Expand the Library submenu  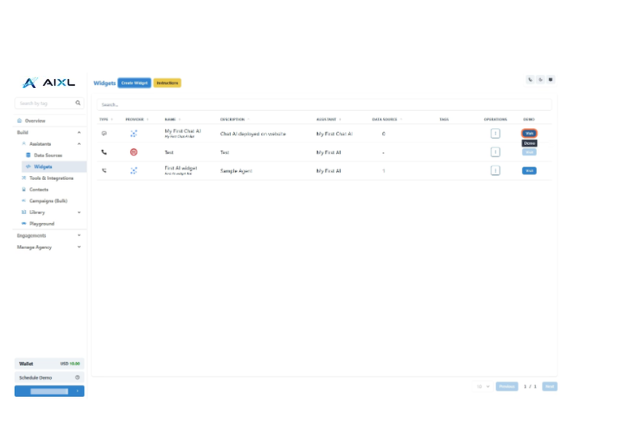79,212
